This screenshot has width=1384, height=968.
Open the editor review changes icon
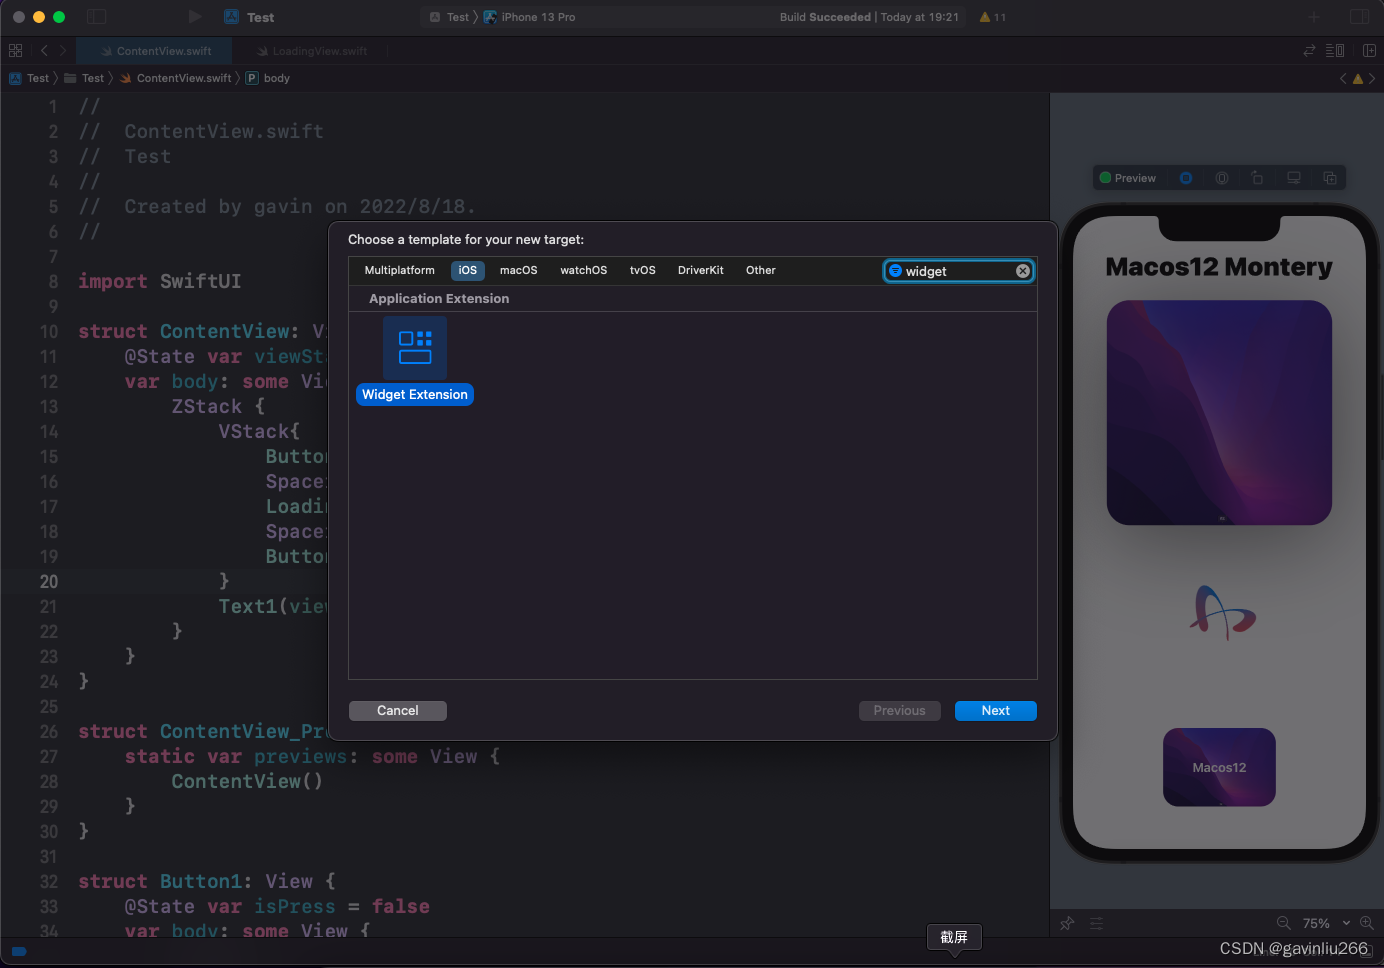click(1309, 51)
